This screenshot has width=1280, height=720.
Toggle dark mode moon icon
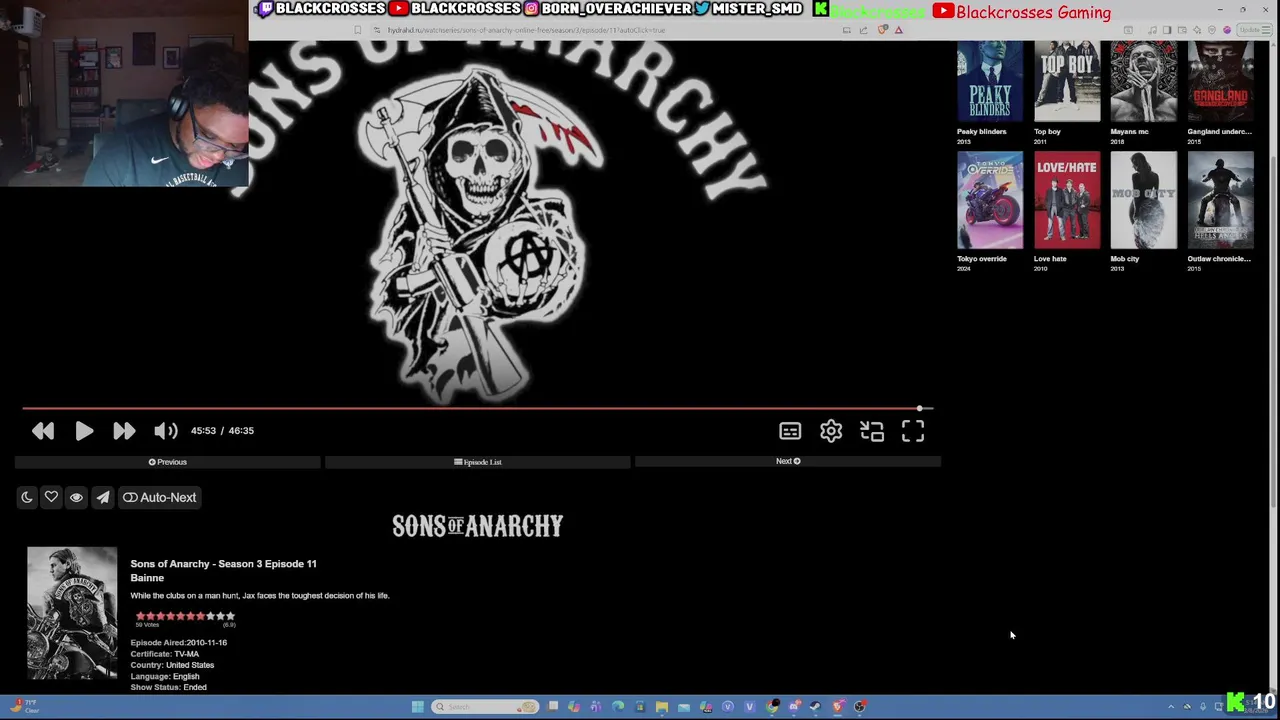coord(27,497)
